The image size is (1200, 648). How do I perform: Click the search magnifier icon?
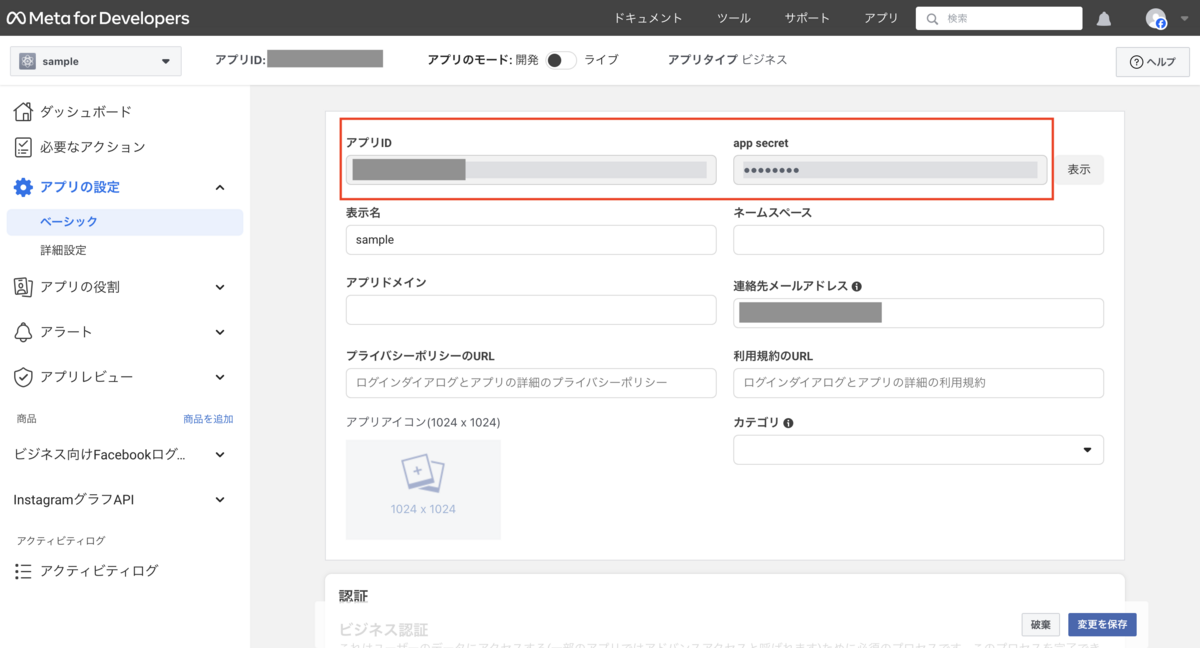click(x=932, y=19)
